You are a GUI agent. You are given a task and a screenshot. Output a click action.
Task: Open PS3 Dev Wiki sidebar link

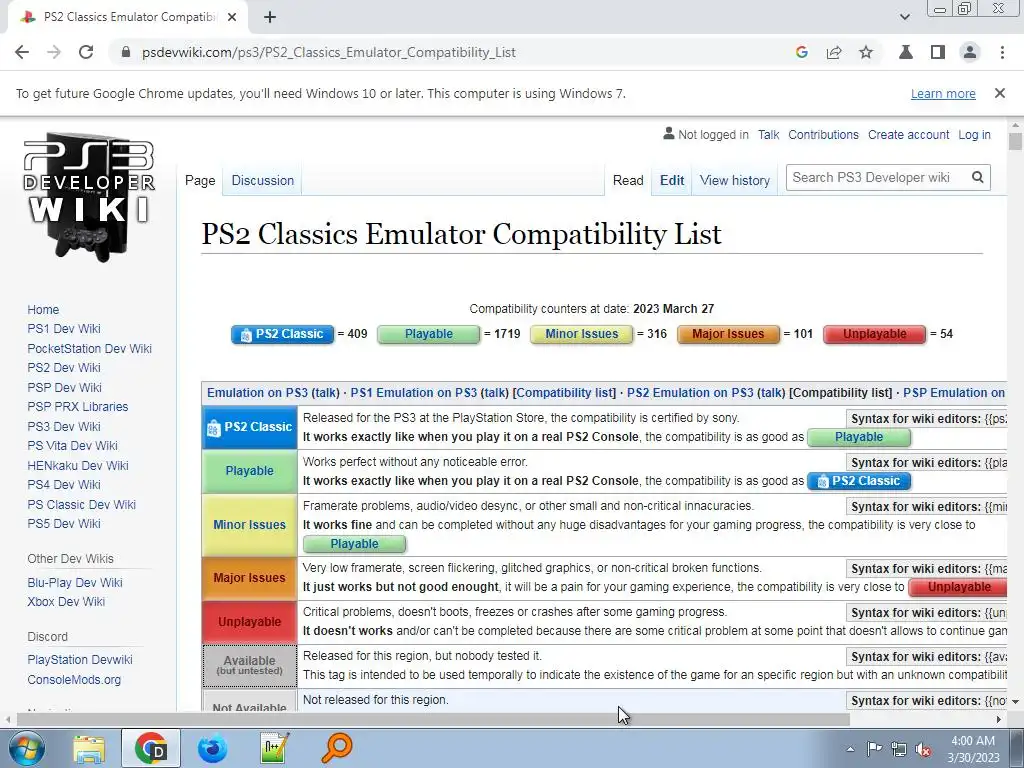pos(64,426)
